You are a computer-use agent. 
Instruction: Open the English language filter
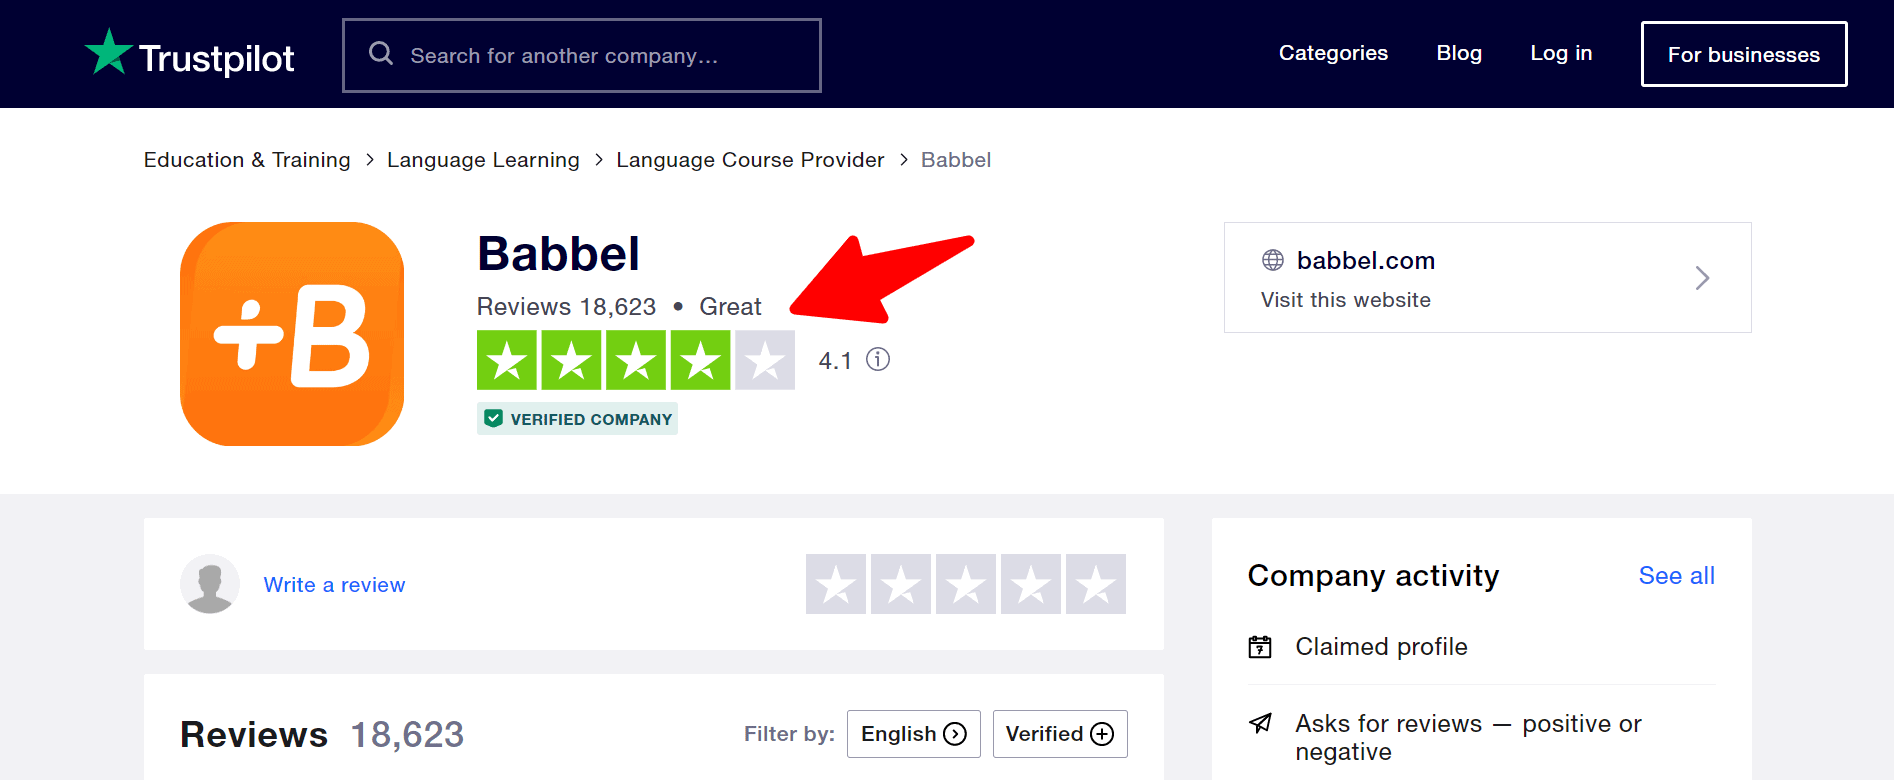913,734
